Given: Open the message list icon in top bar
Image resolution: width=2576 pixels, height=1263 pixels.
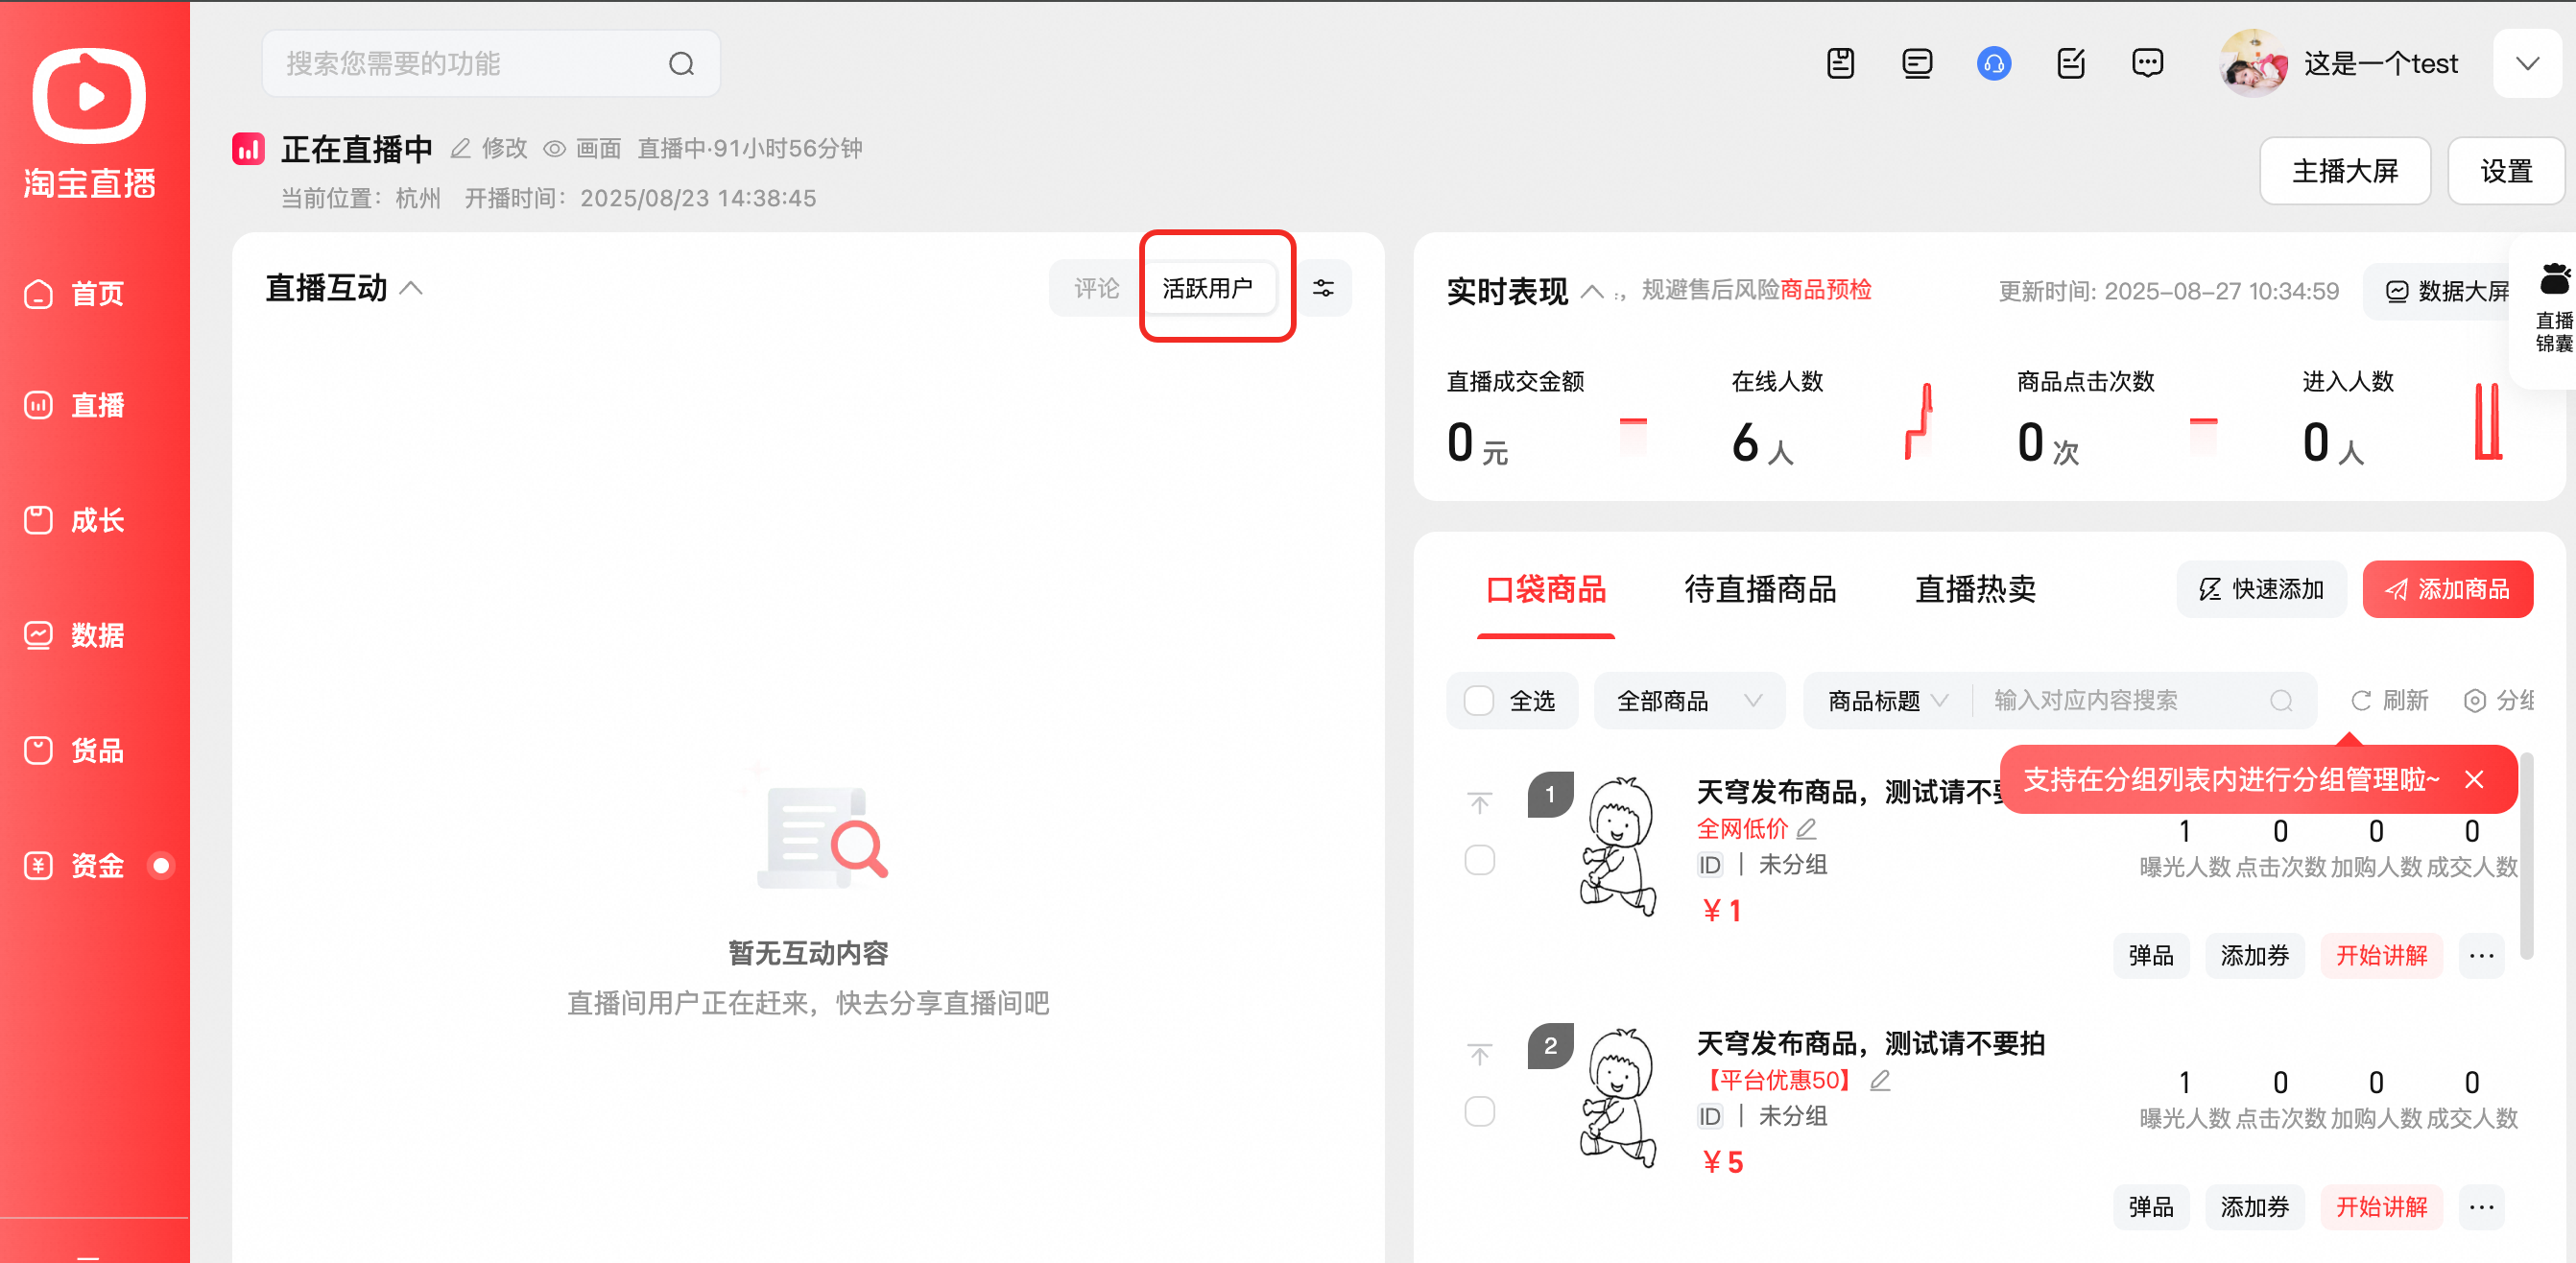Looking at the screenshot, I should pyautogui.click(x=1917, y=63).
